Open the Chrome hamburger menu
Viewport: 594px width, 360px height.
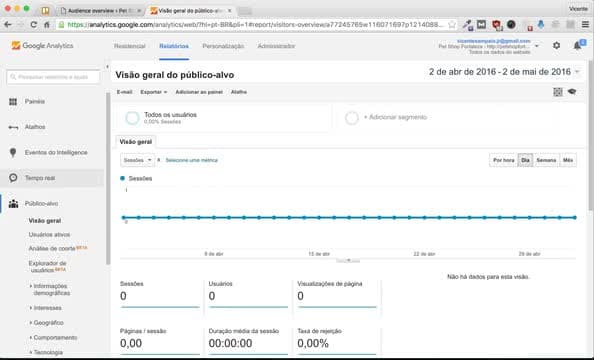[585, 25]
